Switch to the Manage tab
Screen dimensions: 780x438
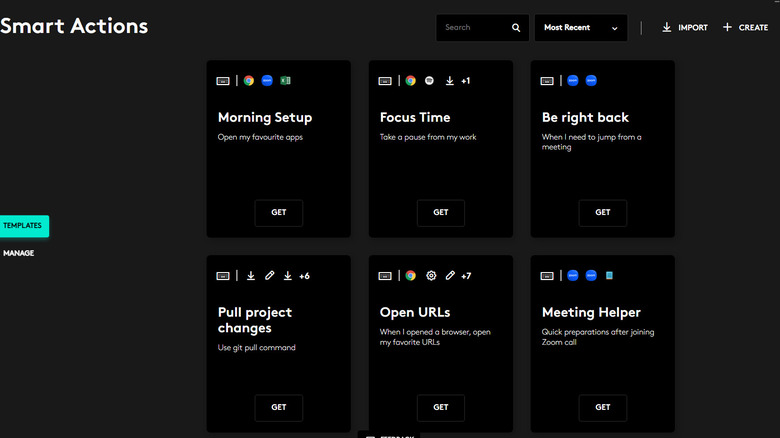[19, 253]
